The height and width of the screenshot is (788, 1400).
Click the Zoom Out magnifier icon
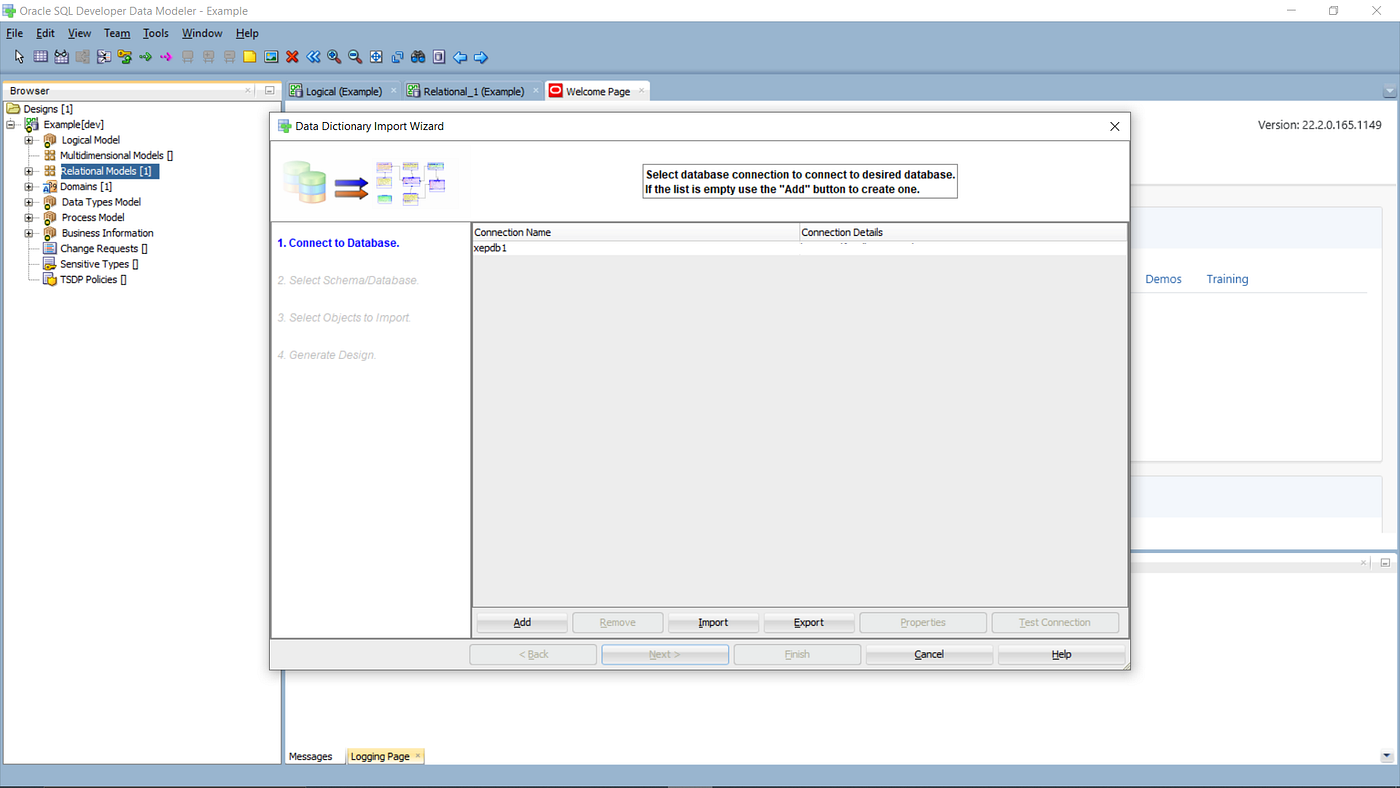355,57
